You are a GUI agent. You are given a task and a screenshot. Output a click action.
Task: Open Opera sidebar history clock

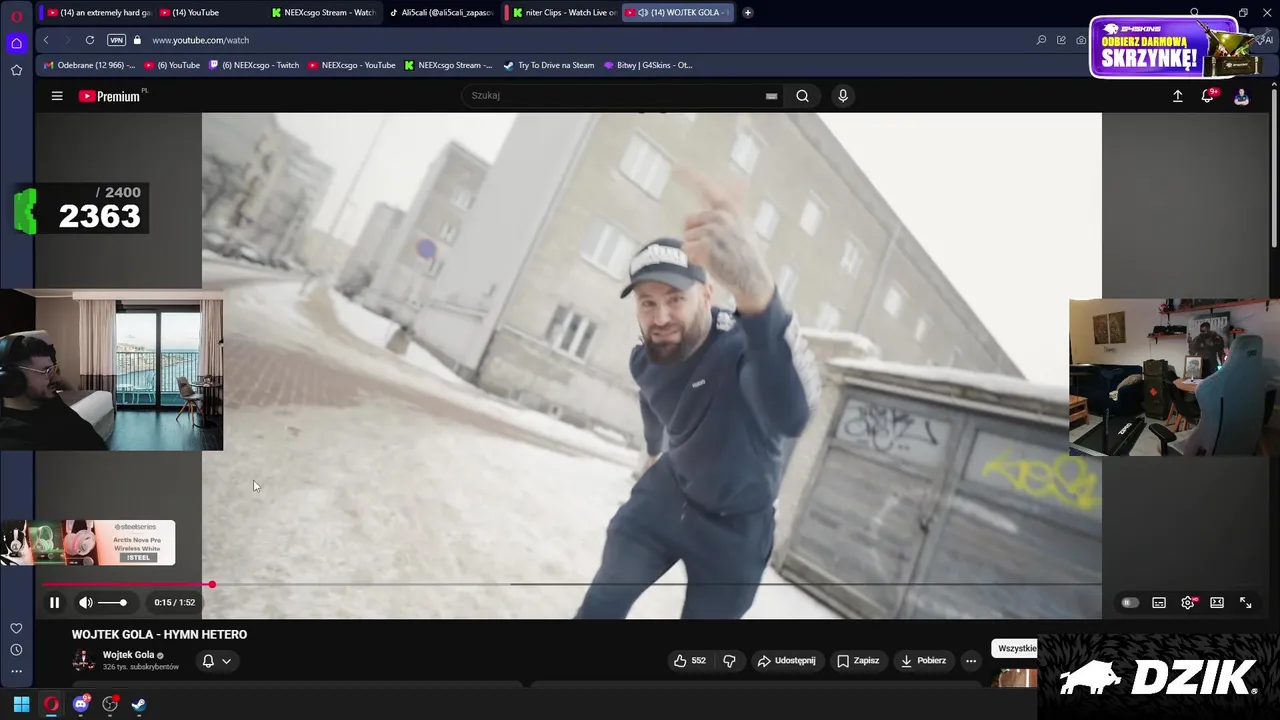pos(16,650)
